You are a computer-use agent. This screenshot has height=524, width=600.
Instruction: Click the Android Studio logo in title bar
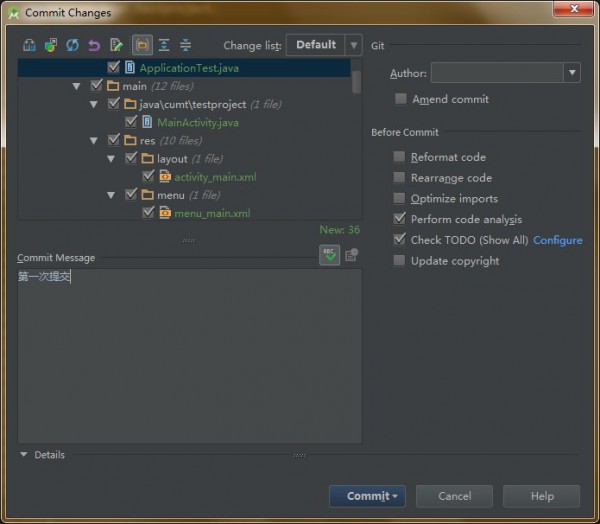tap(14, 13)
